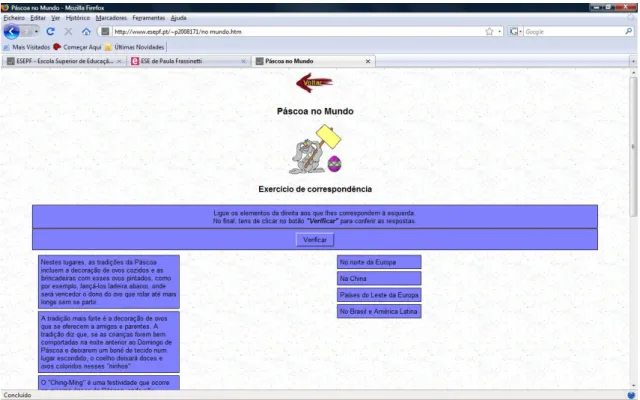Reload the page with the refresh icon
Screen dimensions: 640x400
click(50, 31)
